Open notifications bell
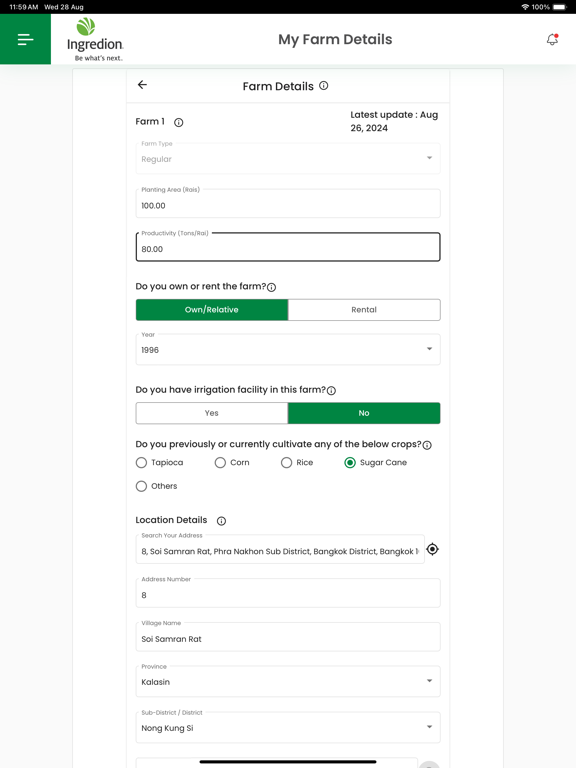Image resolution: width=576 pixels, height=768 pixels. 552,39
